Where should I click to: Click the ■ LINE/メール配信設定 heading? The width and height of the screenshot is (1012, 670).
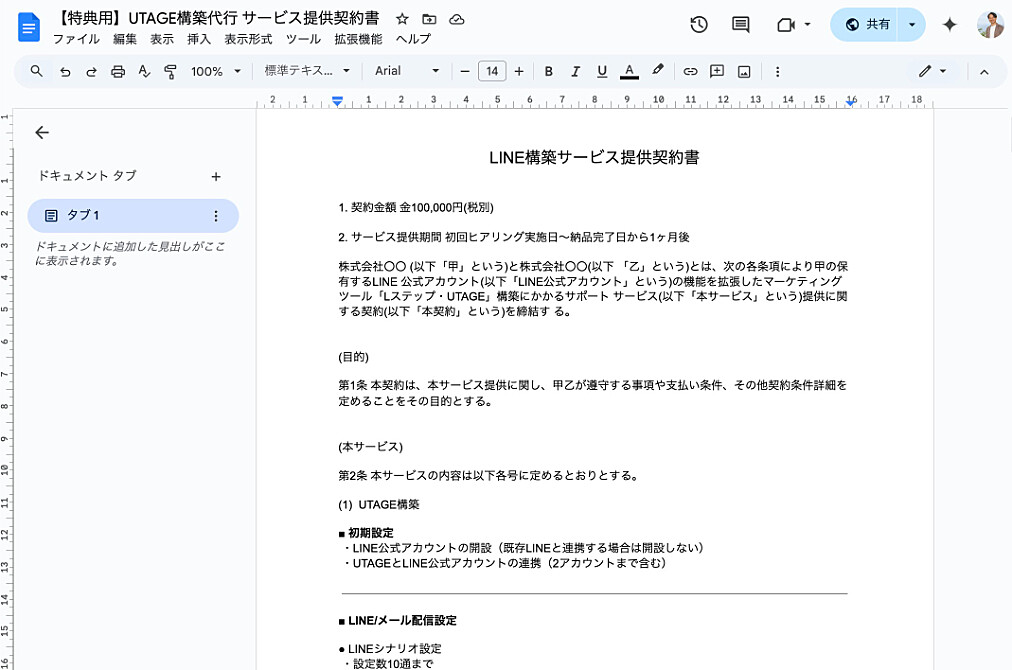coord(397,621)
